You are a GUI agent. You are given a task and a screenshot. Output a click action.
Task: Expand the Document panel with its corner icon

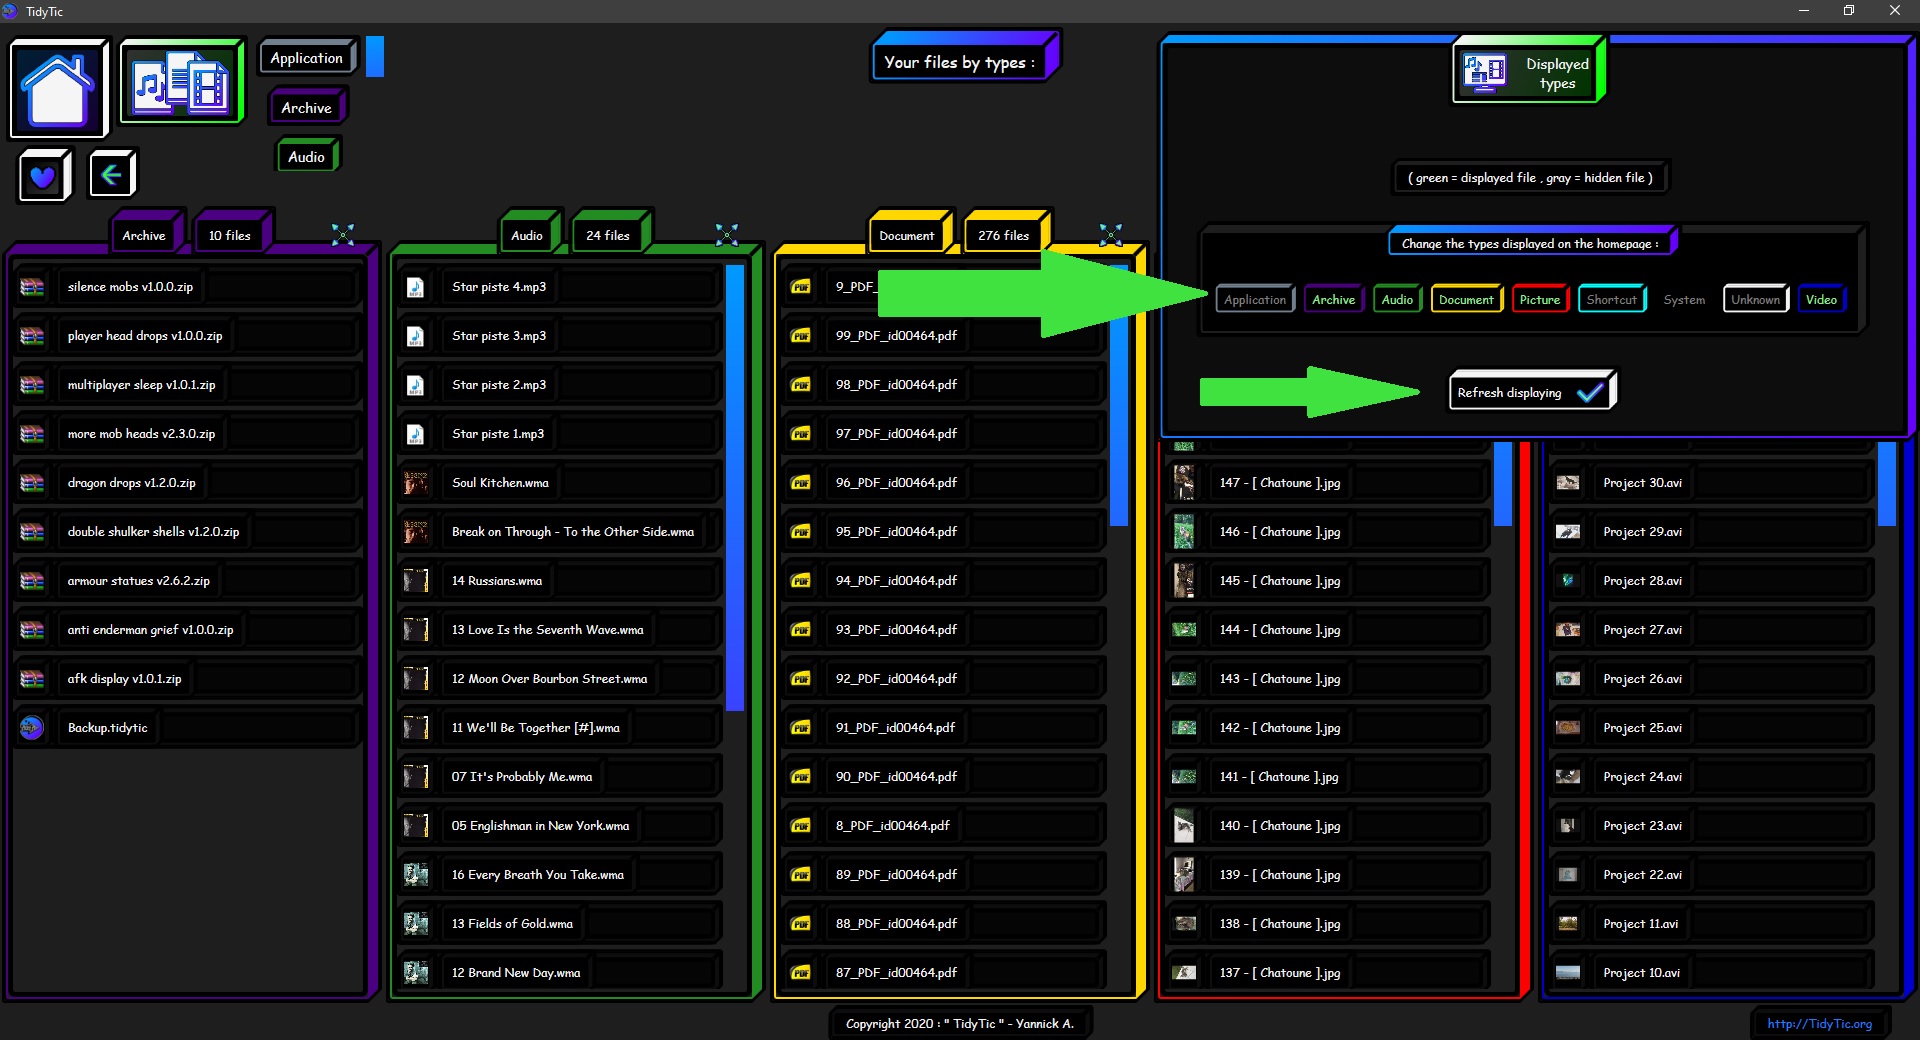click(x=1111, y=234)
